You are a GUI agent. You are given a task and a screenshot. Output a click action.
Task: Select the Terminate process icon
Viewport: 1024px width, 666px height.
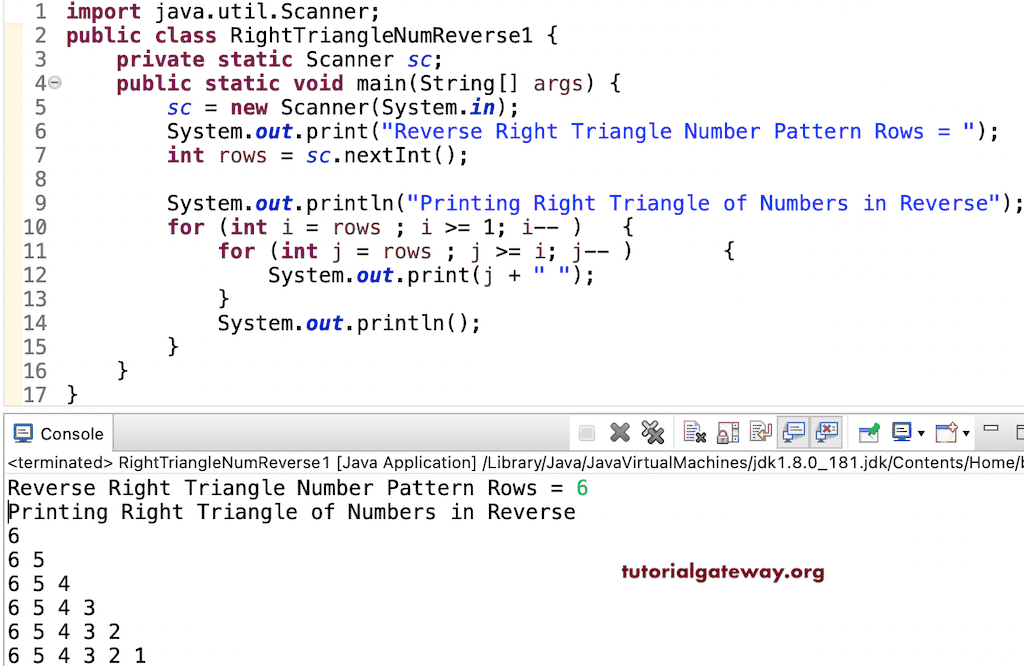tap(585, 433)
